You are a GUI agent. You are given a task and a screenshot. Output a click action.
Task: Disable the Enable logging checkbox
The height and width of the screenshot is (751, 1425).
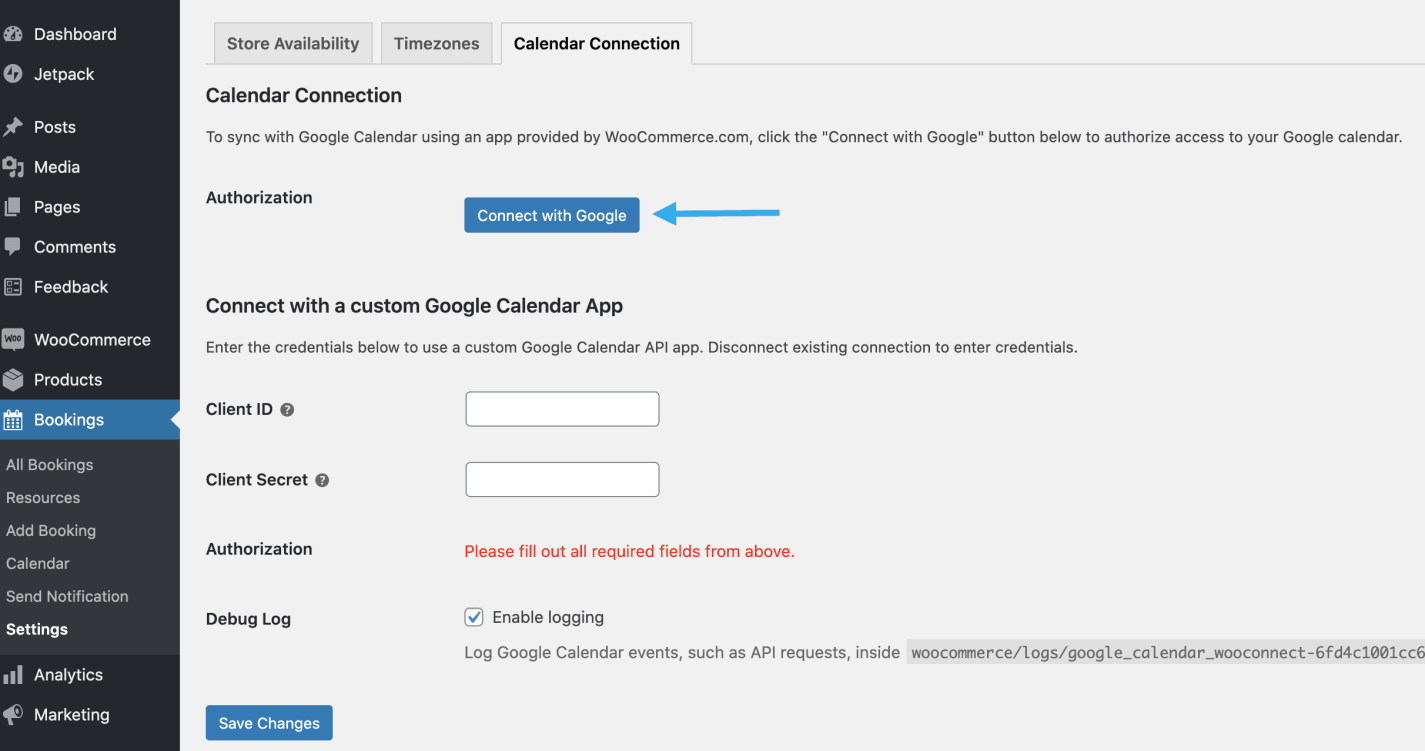pyautogui.click(x=474, y=617)
